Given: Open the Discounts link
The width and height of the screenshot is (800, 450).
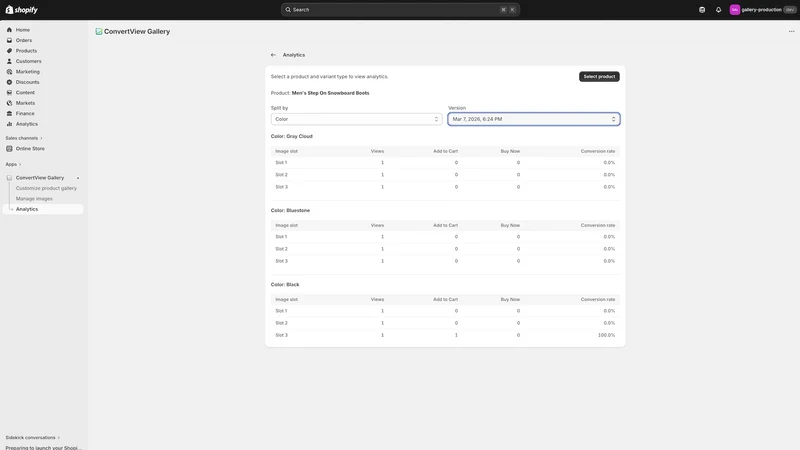Looking at the screenshot, I should click(x=28, y=82).
